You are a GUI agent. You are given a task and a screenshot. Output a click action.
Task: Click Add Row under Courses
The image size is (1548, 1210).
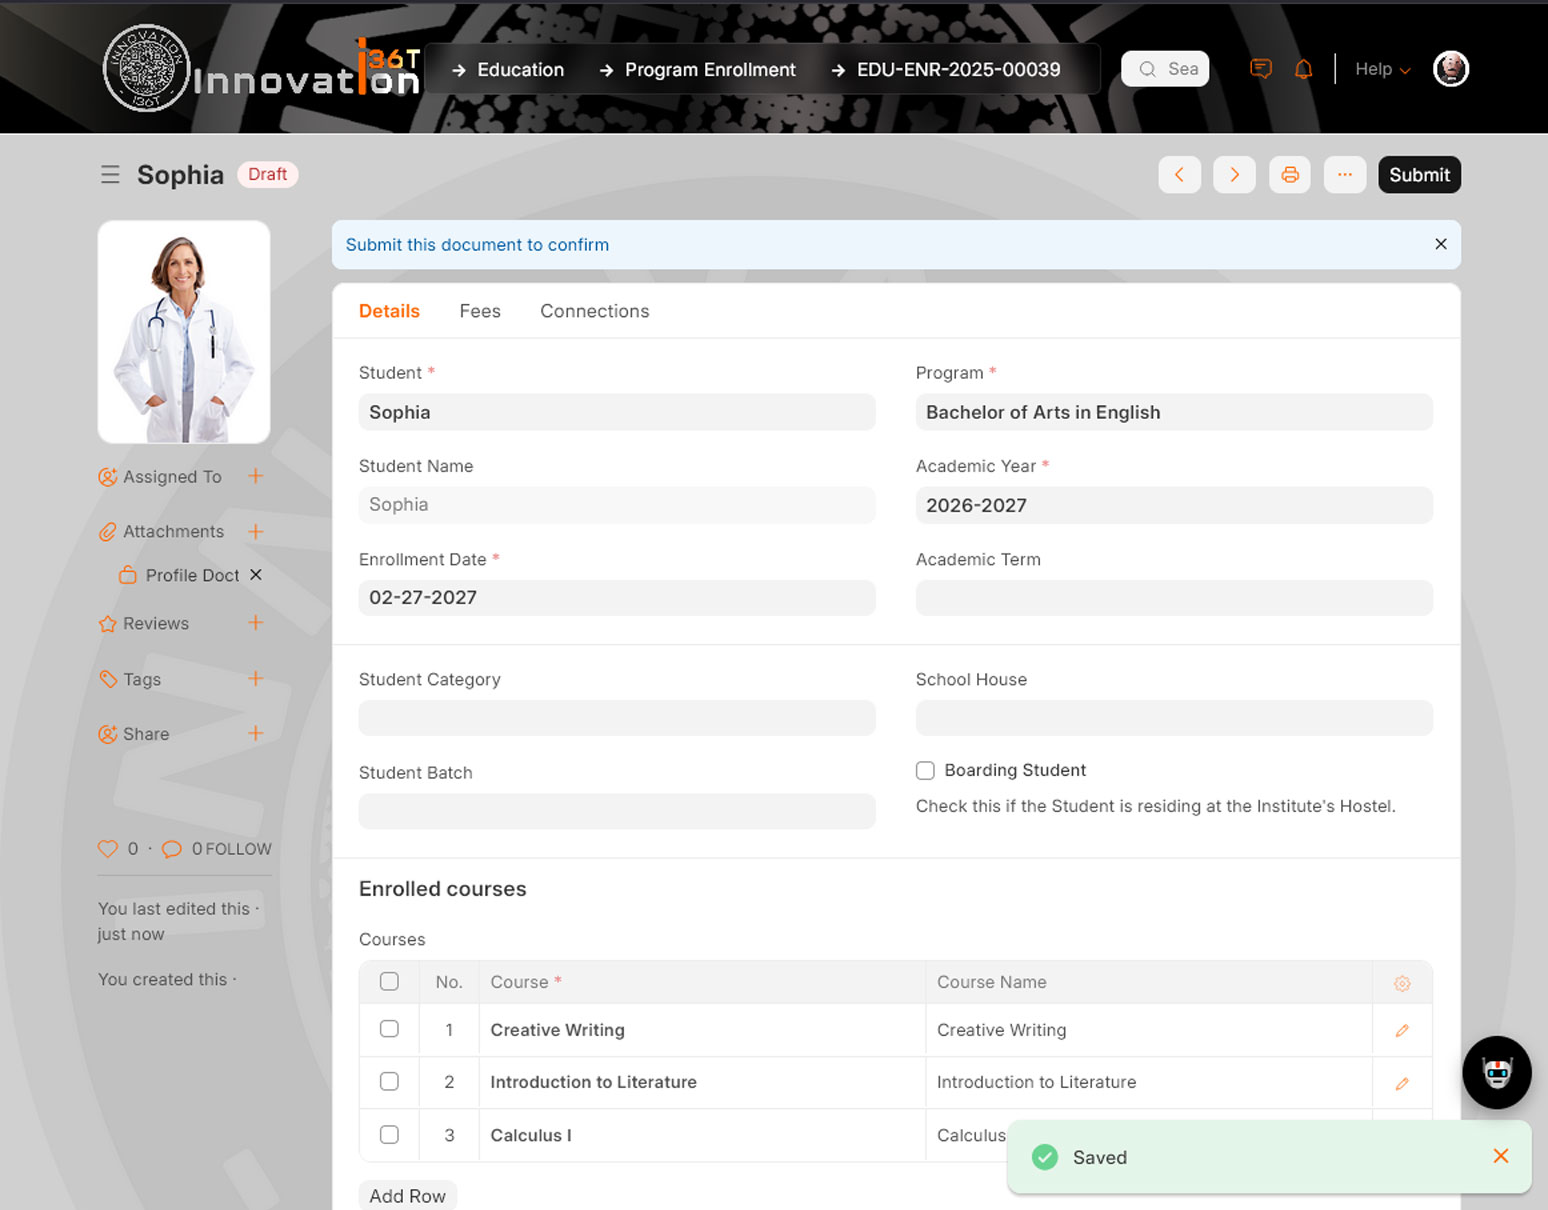pos(407,1196)
